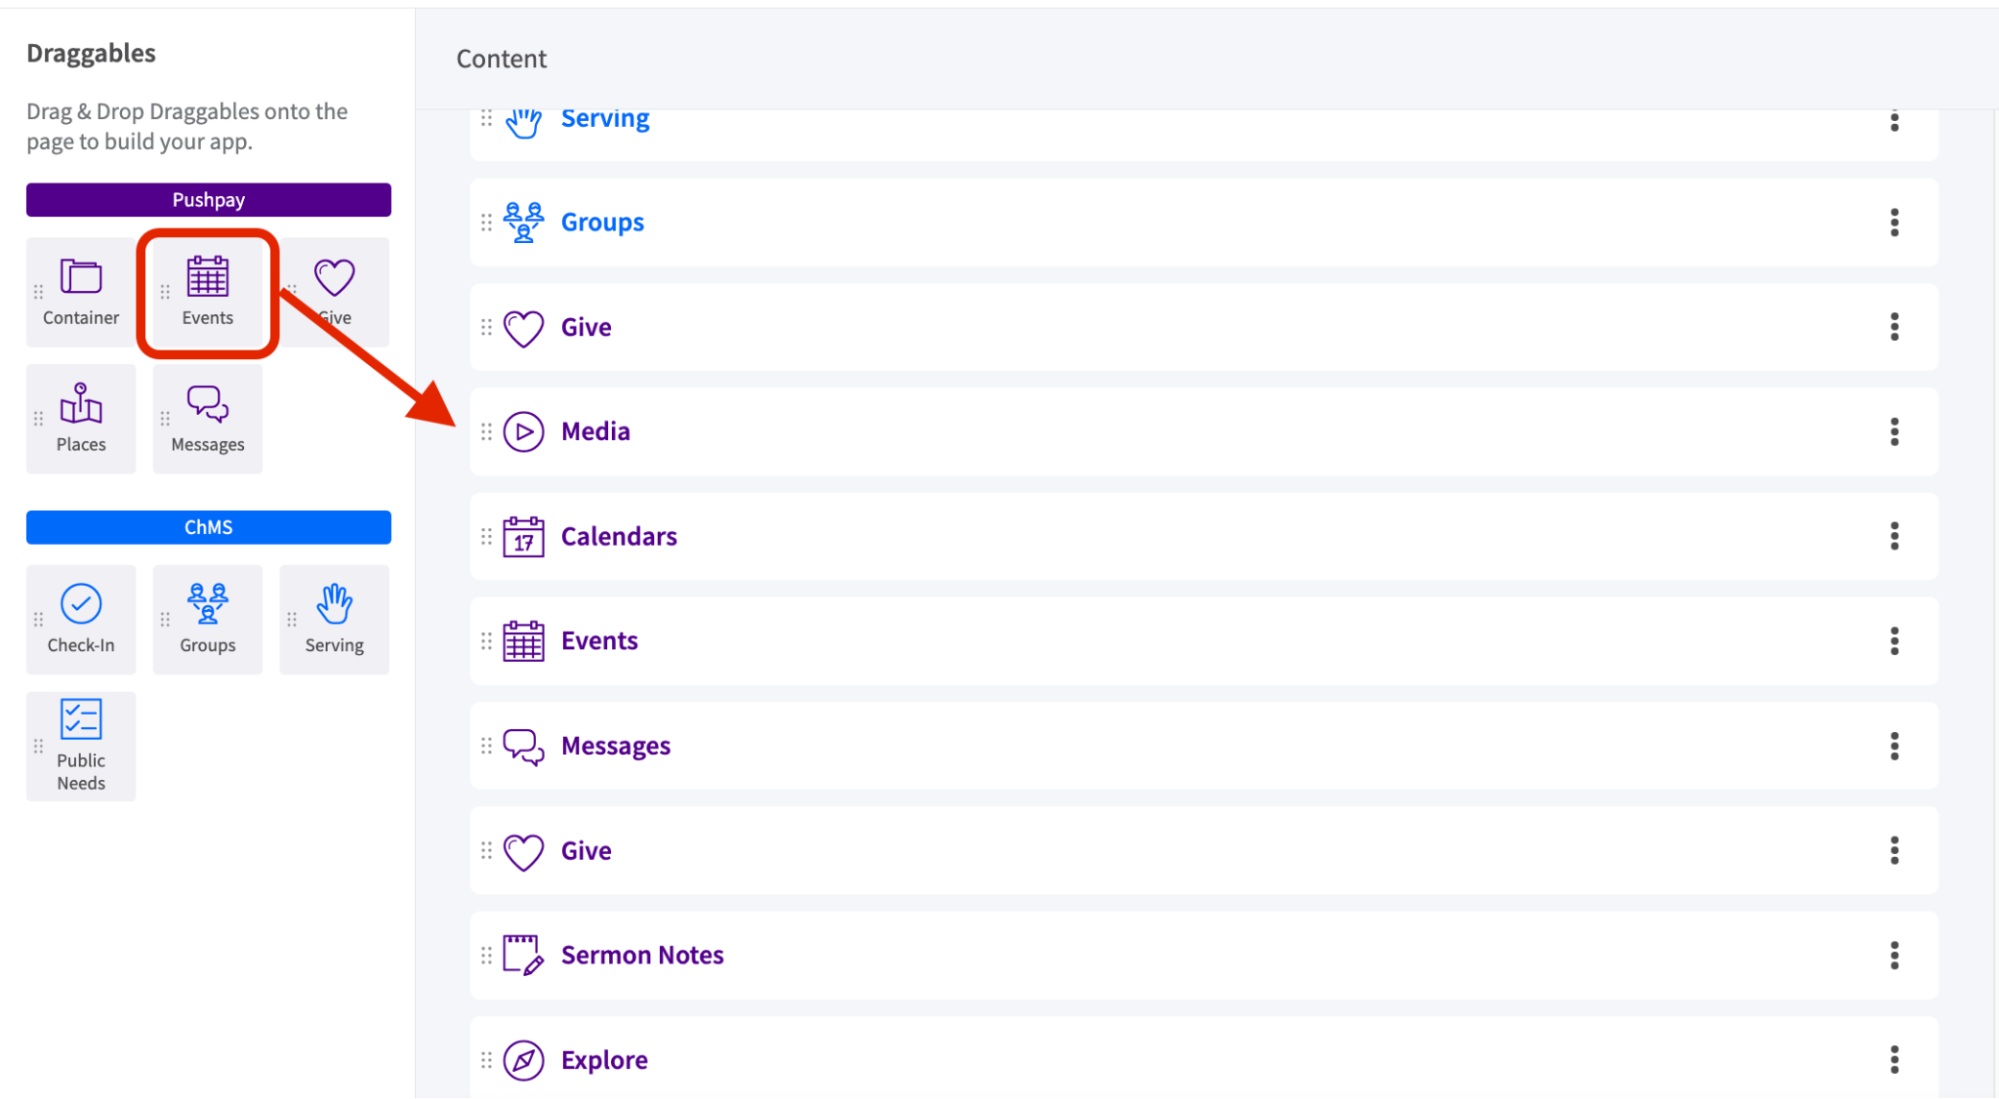
Task: Click the Give heart icon under Pushpay
Action: click(334, 277)
